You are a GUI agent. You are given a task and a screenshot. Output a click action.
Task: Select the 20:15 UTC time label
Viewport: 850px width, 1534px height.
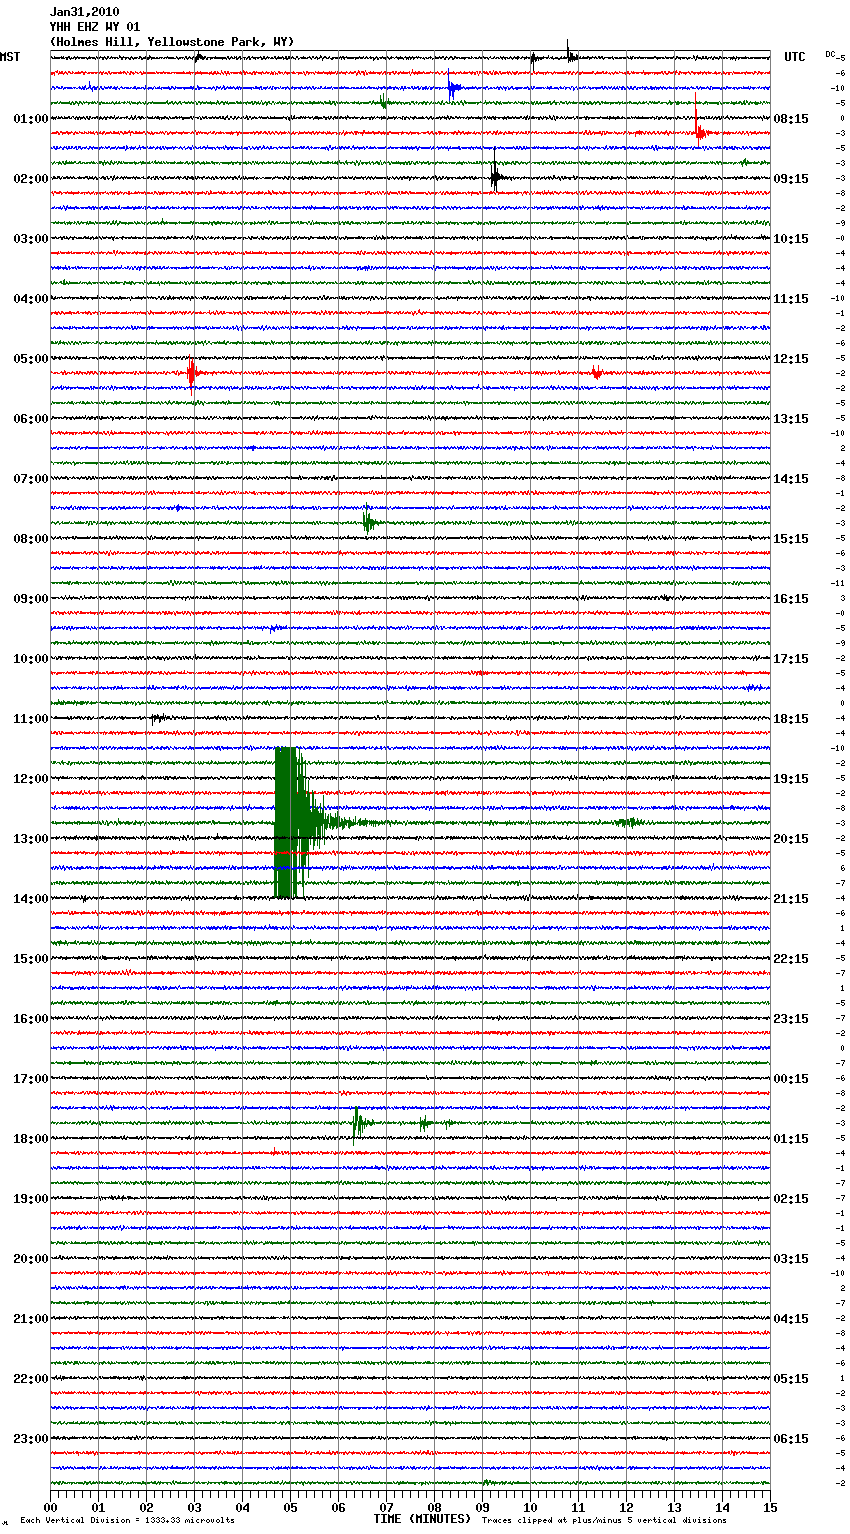(x=791, y=839)
